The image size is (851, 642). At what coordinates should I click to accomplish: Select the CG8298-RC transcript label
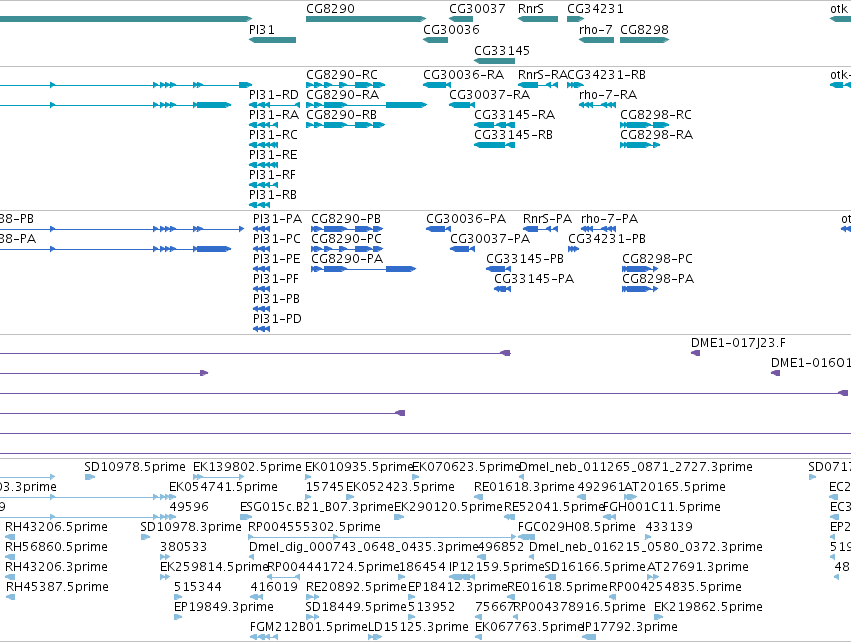coord(656,115)
